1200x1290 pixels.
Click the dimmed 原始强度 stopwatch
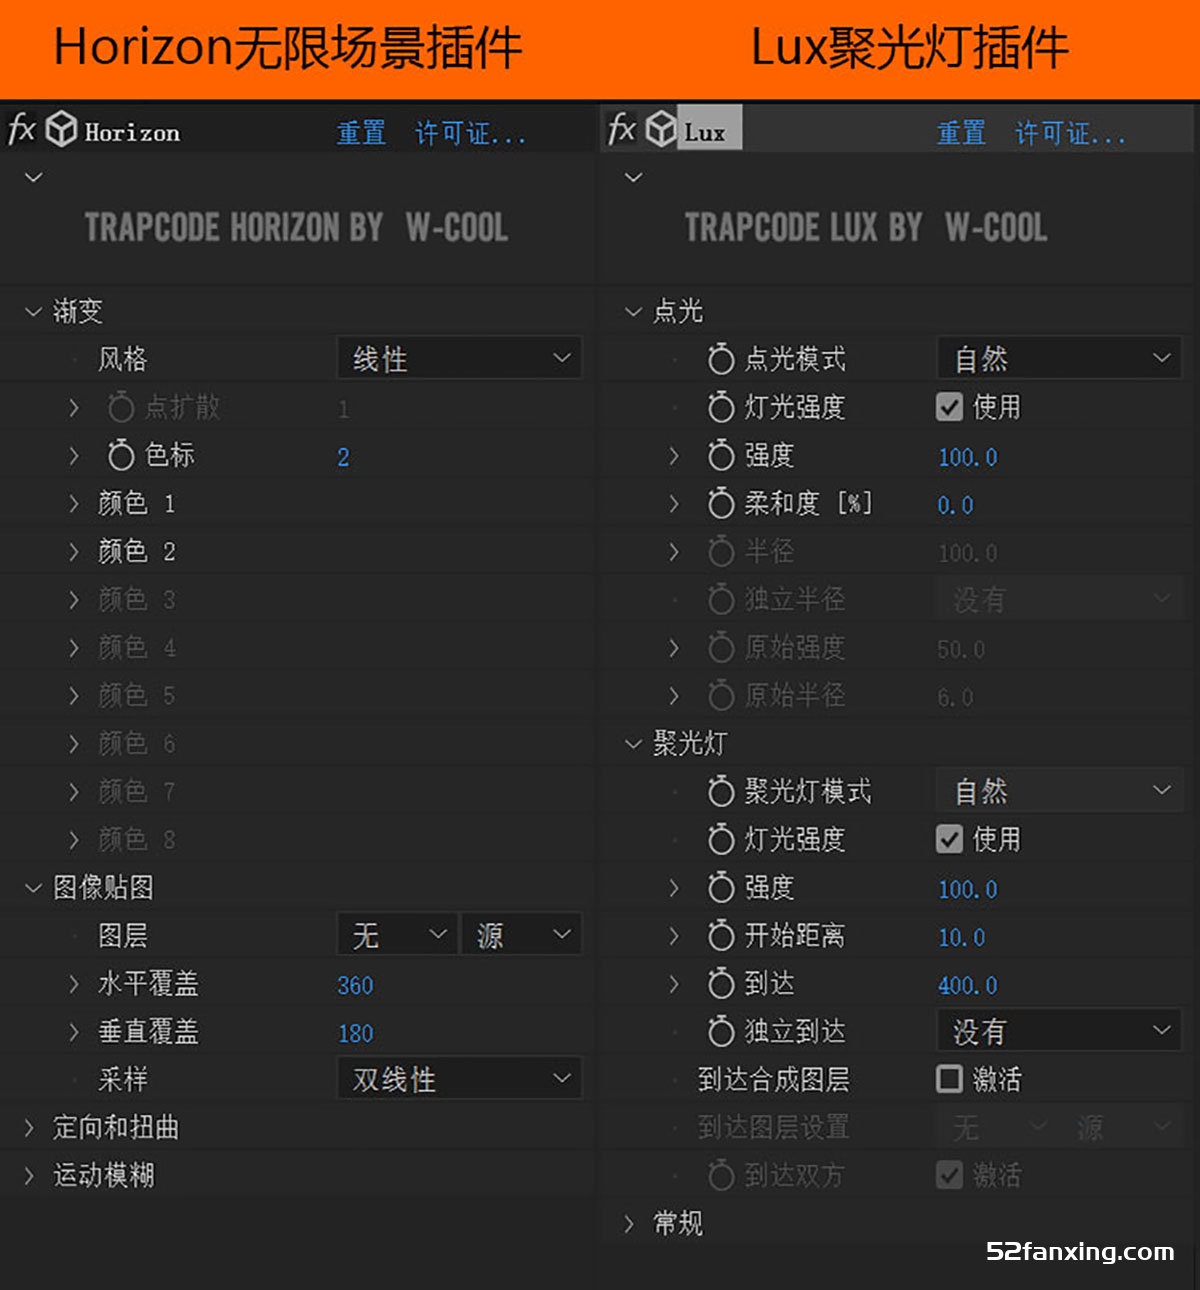(x=721, y=647)
